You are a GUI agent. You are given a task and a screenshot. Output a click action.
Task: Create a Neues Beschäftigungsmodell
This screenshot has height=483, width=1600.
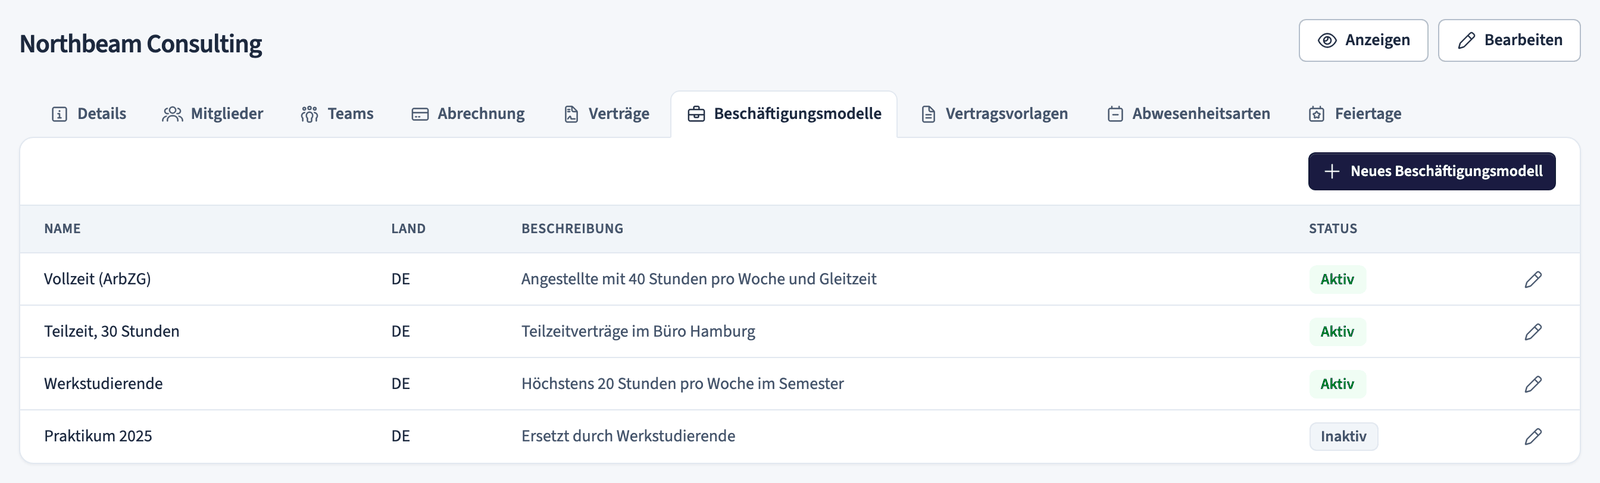pos(1431,171)
